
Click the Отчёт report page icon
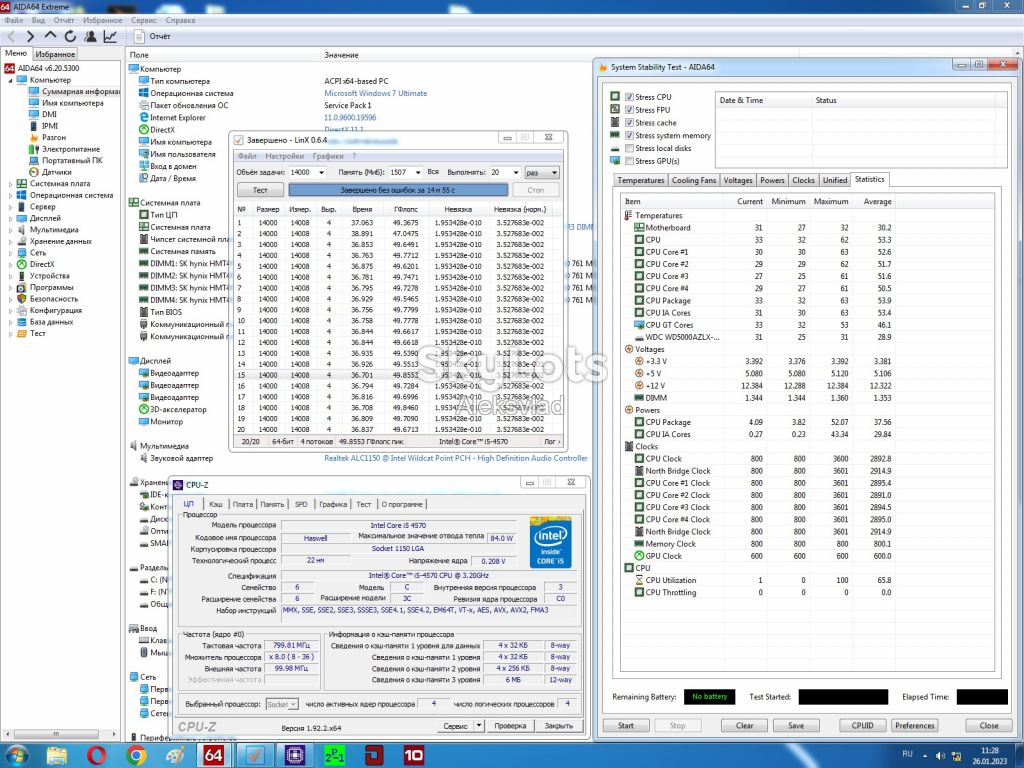click(139, 37)
